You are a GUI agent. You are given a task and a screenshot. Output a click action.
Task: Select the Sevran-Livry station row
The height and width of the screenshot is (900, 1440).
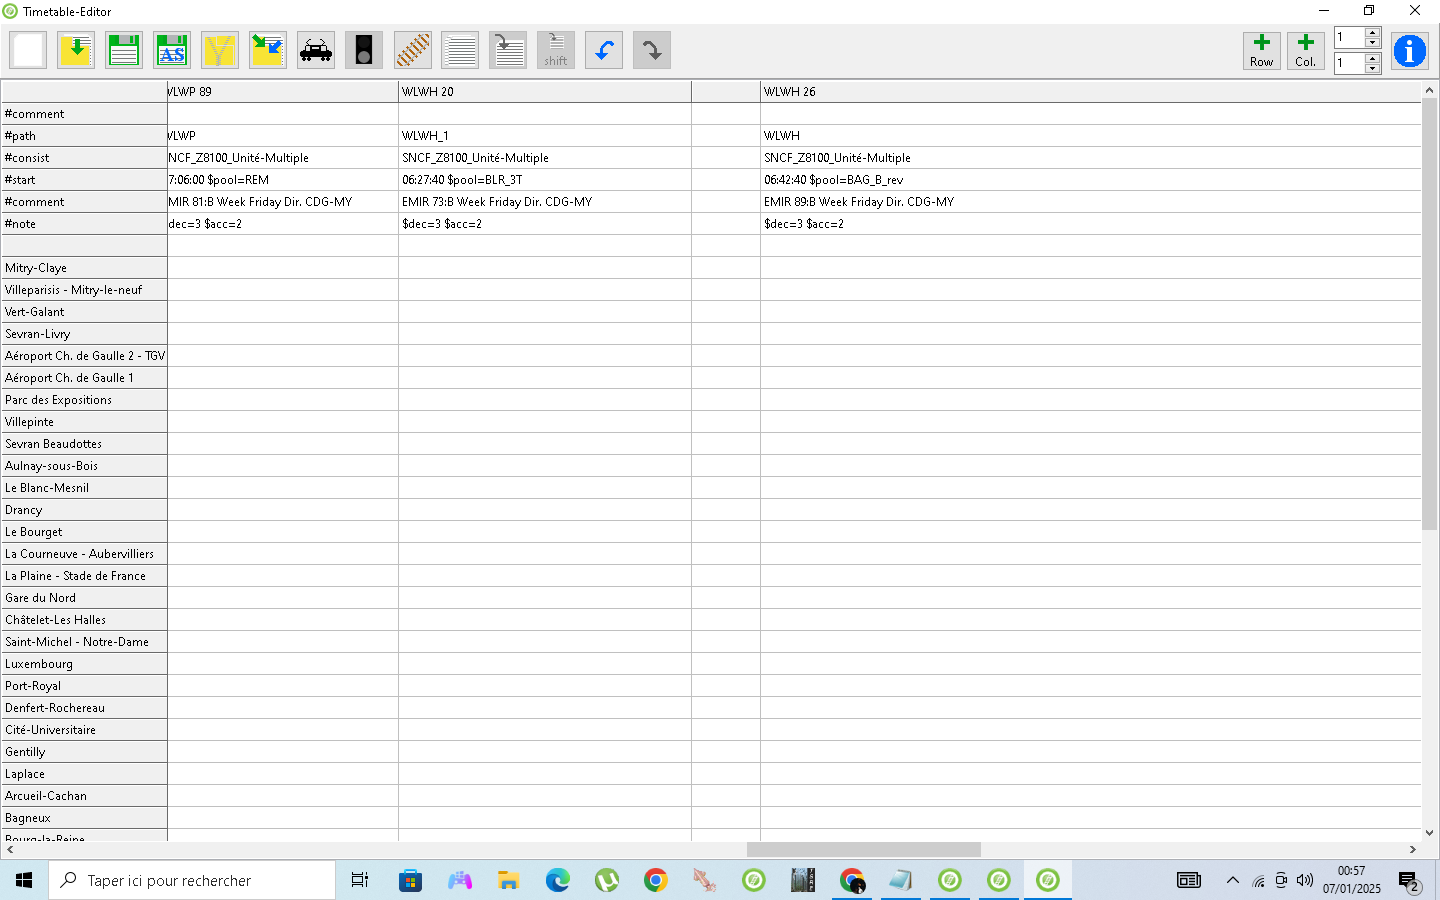84,333
